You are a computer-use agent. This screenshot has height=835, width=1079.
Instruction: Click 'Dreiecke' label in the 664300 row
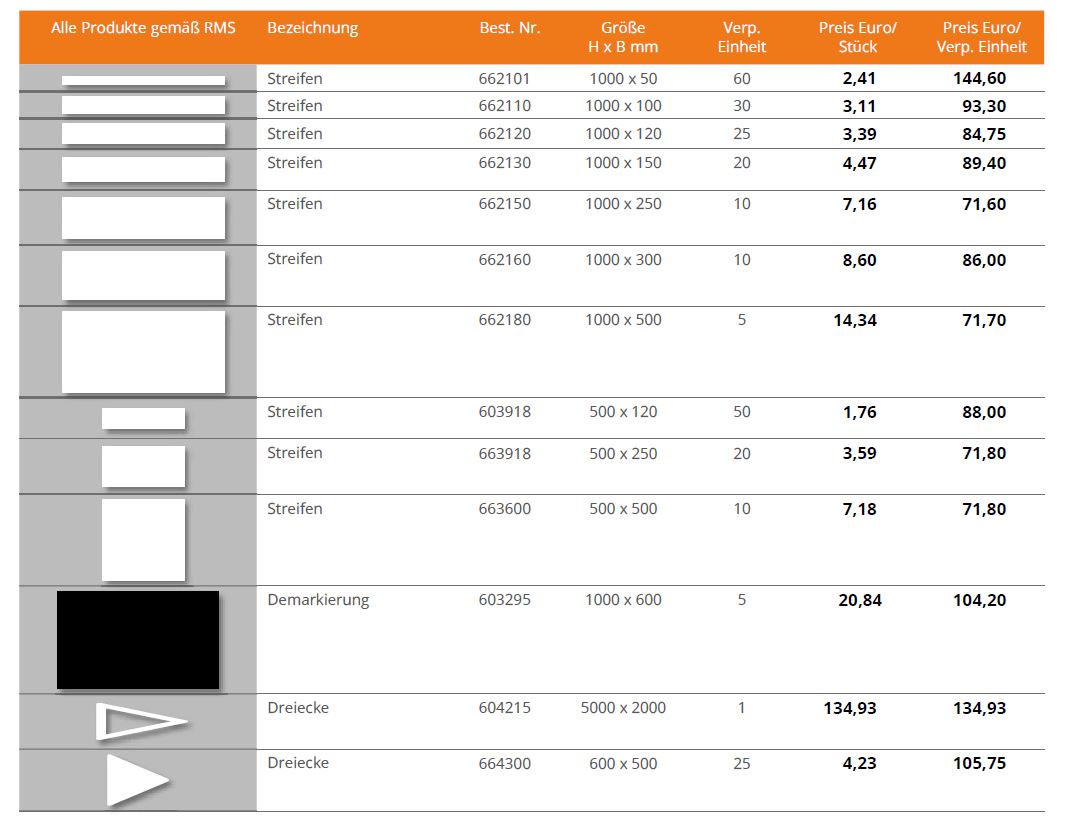[298, 763]
